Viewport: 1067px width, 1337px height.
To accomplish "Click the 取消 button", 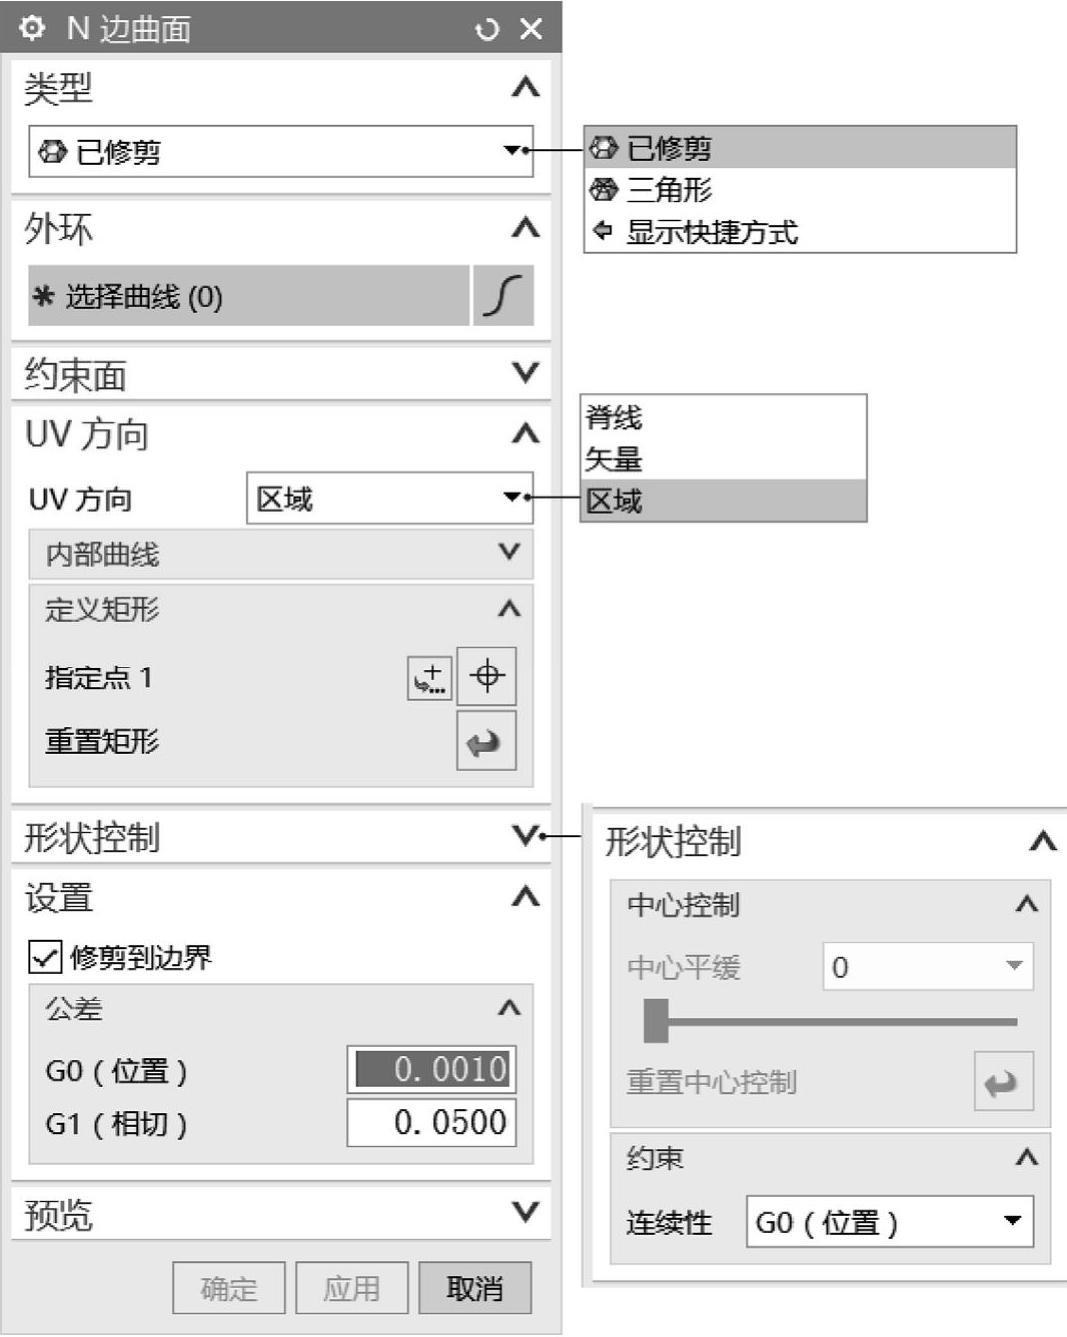I will tap(475, 1288).
